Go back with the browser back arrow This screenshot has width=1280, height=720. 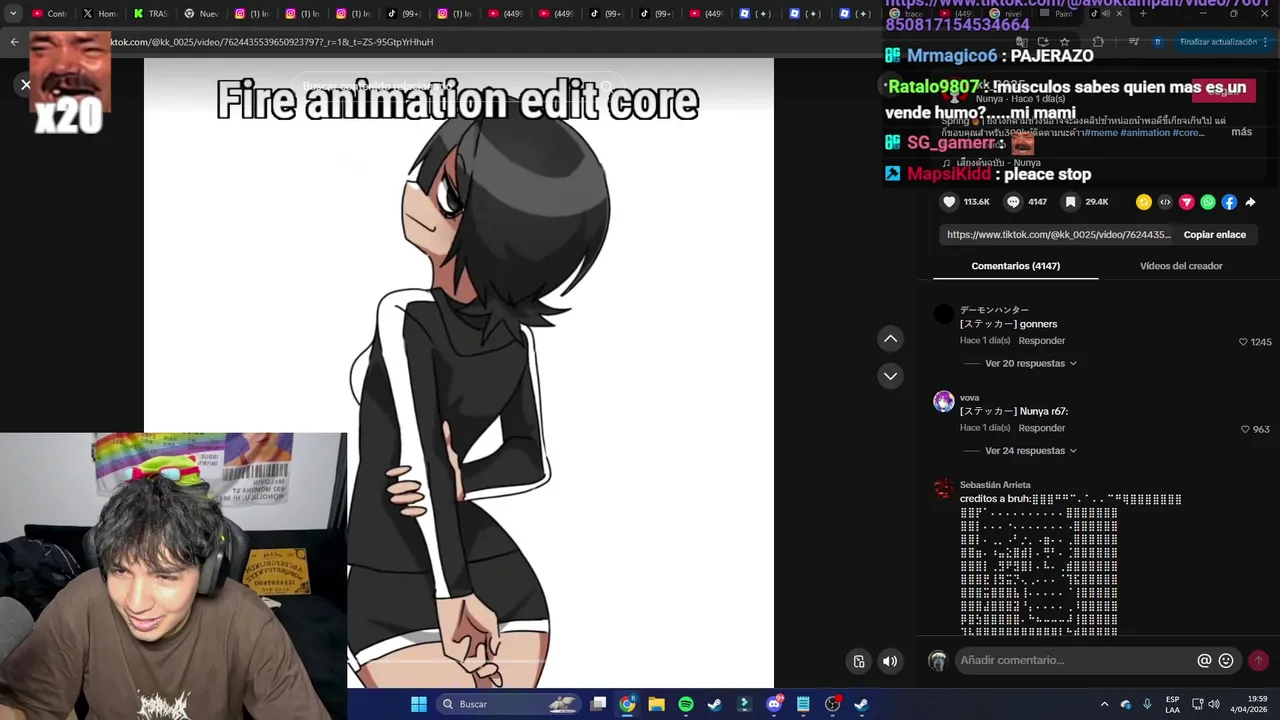(14, 42)
